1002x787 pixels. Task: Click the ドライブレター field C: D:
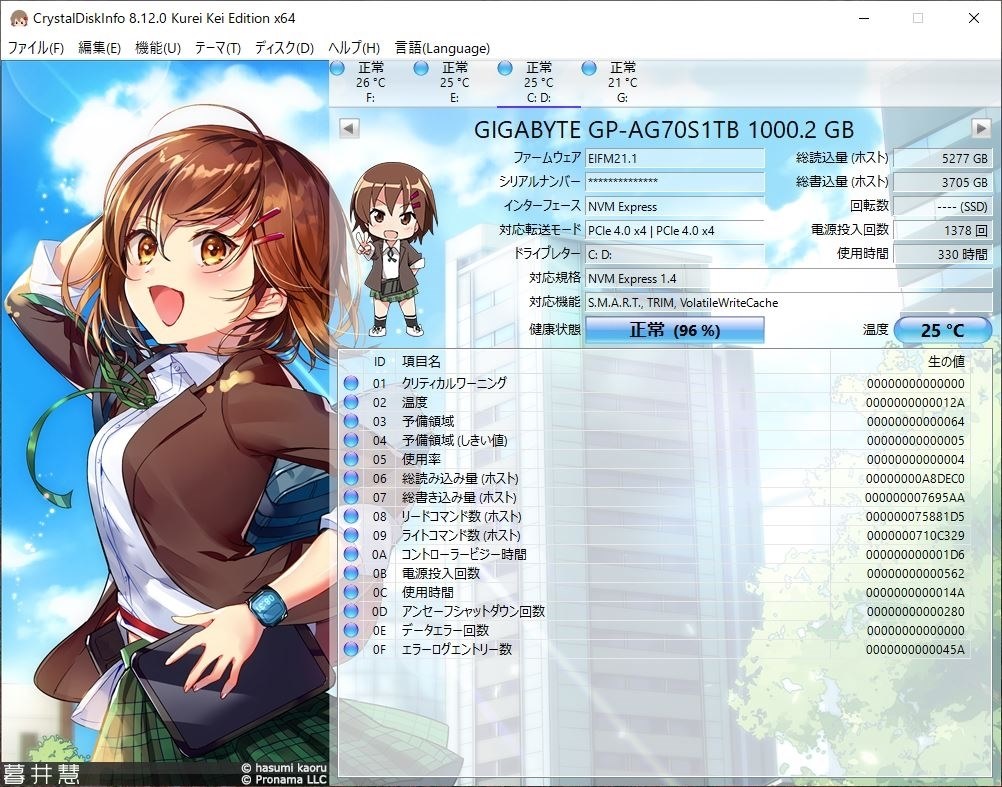(675, 254)
